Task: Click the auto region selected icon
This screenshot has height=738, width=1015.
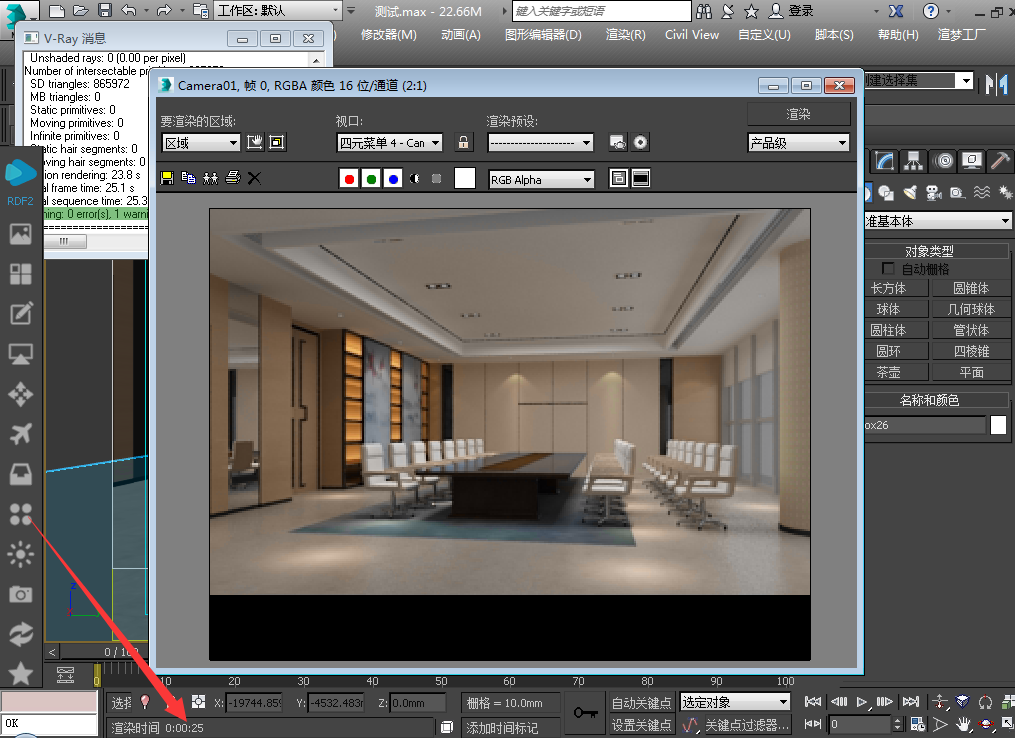Action: 277,142
